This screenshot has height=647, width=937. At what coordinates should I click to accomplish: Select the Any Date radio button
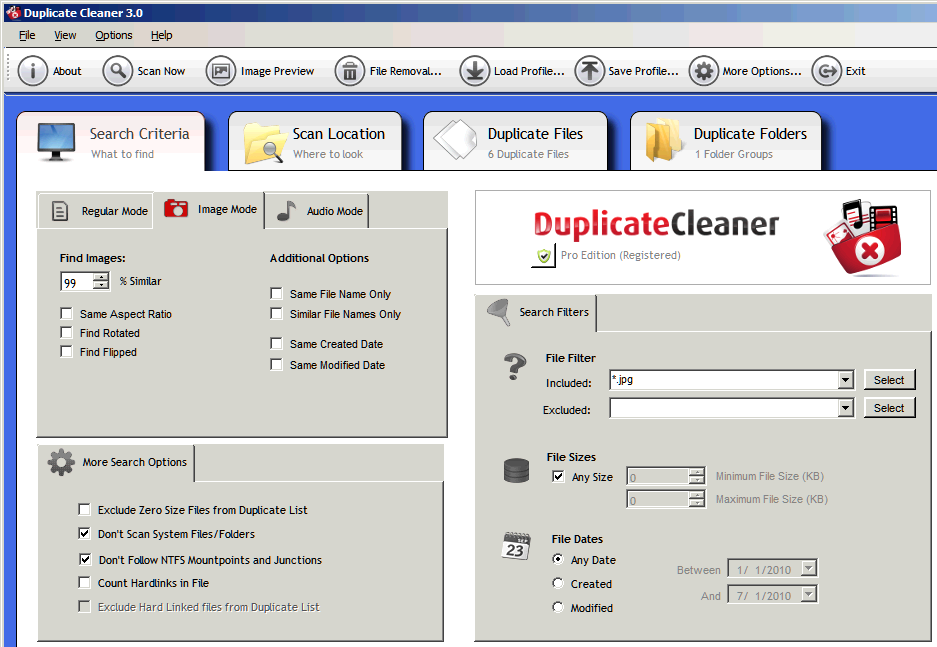point(558,559)
